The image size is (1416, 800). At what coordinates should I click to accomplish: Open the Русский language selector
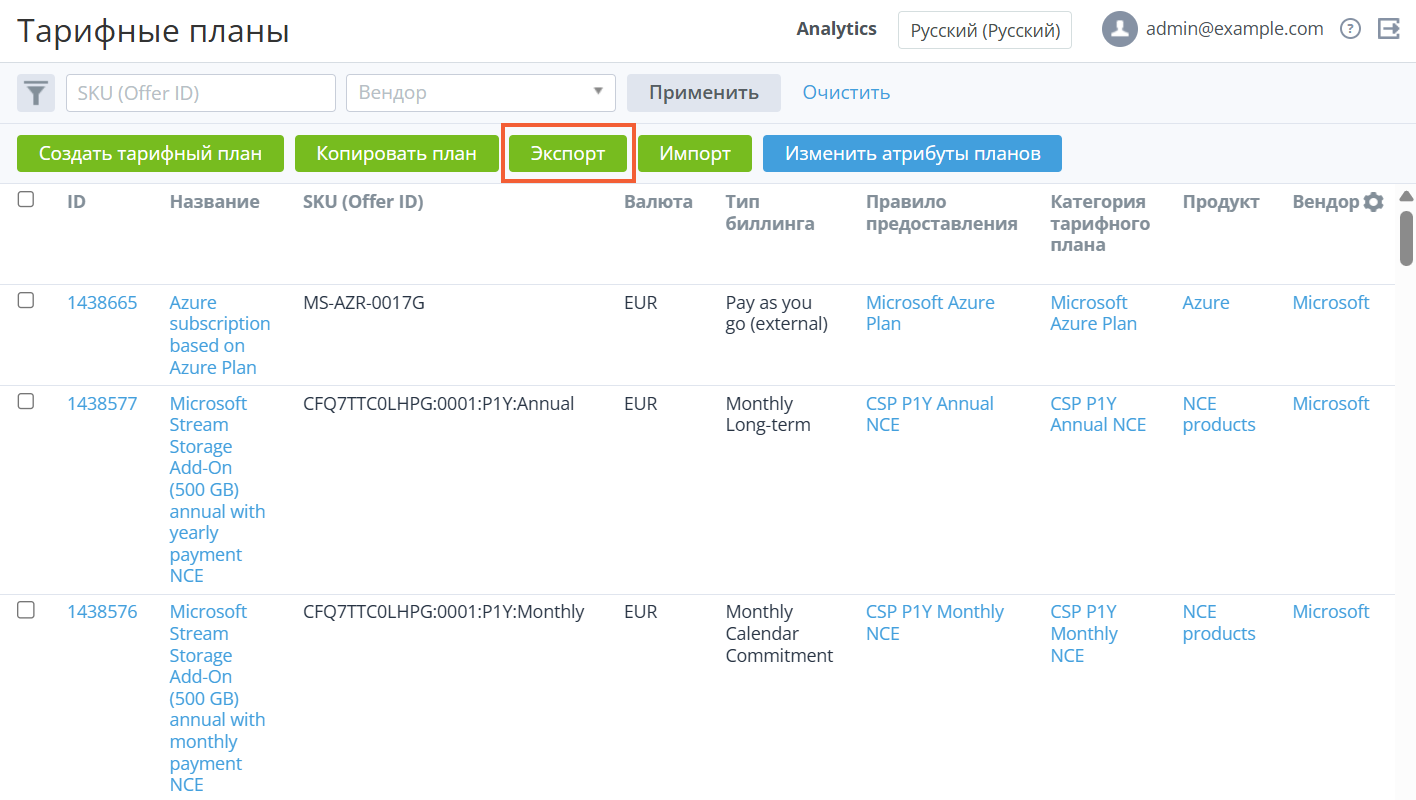click(985, 30)
